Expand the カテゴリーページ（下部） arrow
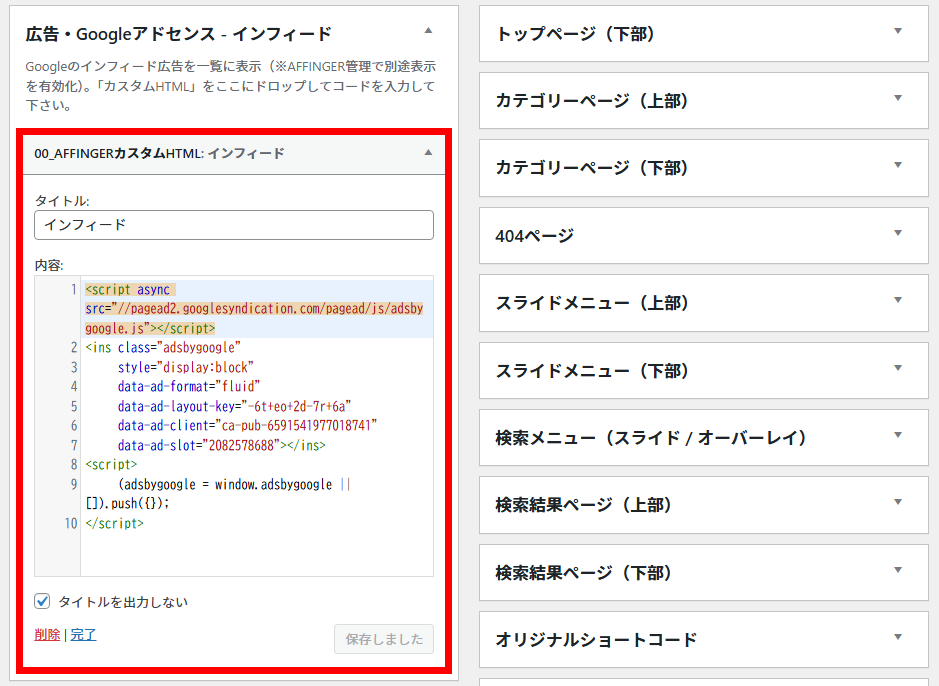Viewport: 939px width, 686px height. 897,166
